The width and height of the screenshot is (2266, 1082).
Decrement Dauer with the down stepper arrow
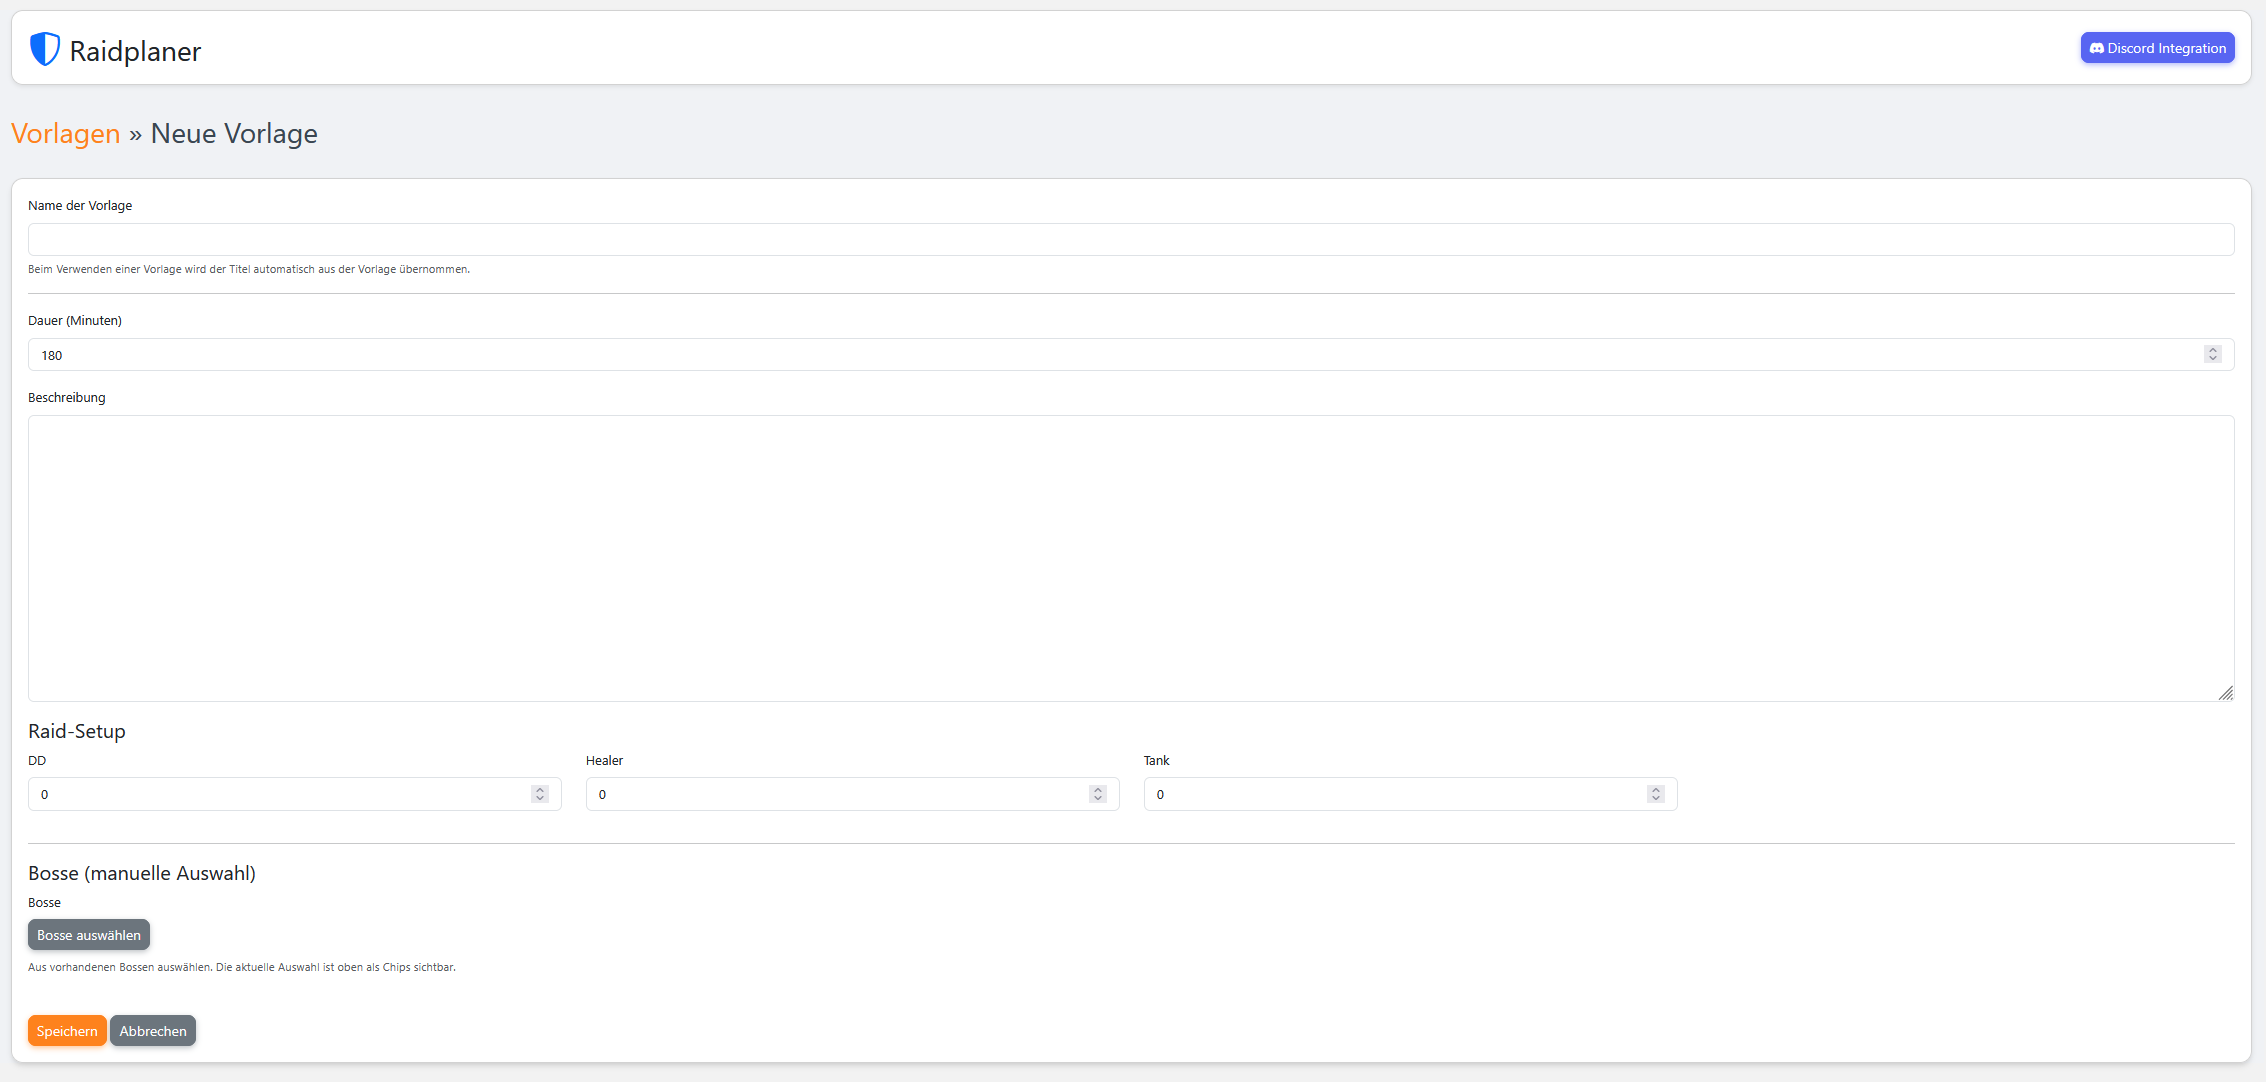(x=2212, y=359)
